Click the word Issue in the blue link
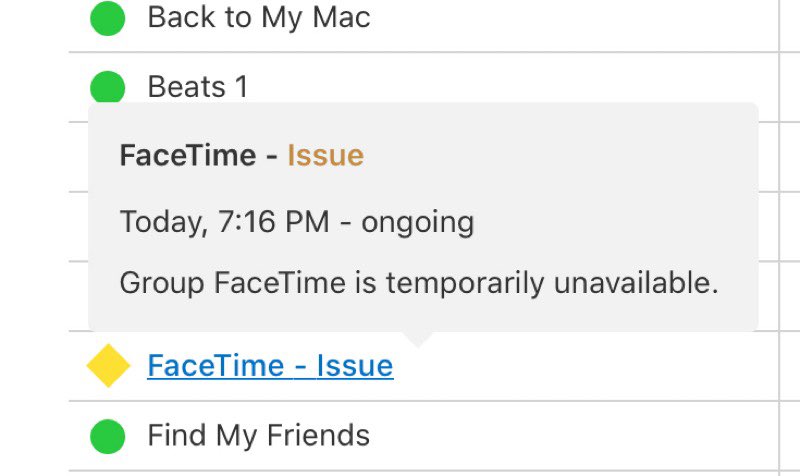This screenshot has height=476, width=800. [355, 366]
